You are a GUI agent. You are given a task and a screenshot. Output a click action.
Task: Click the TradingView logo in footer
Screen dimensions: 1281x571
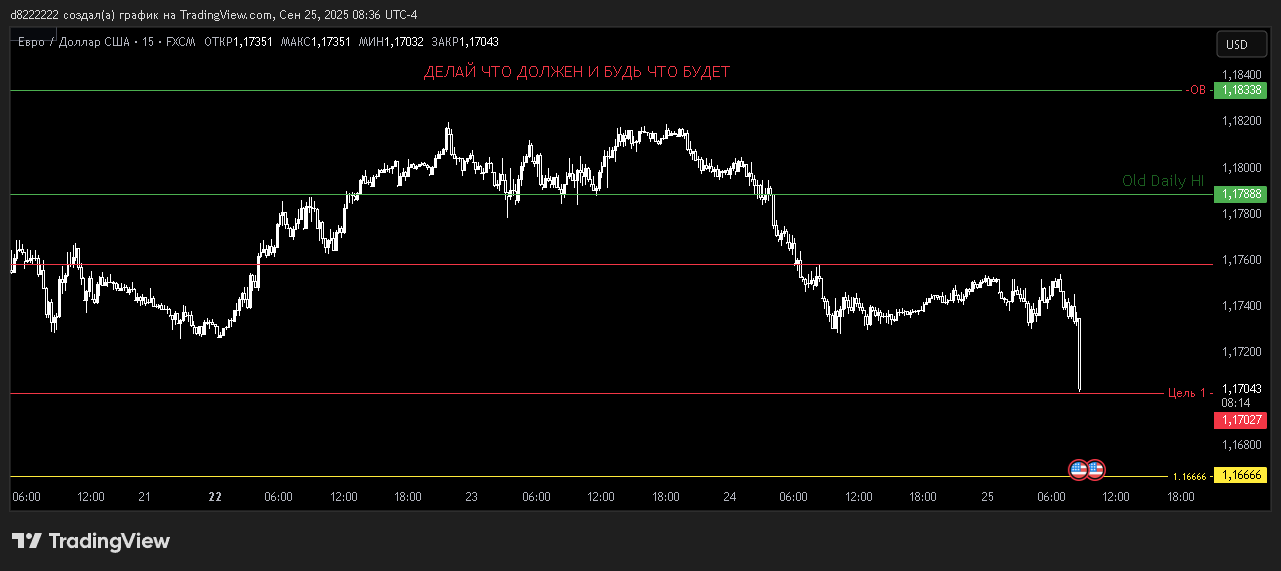(x=91, y=541)
